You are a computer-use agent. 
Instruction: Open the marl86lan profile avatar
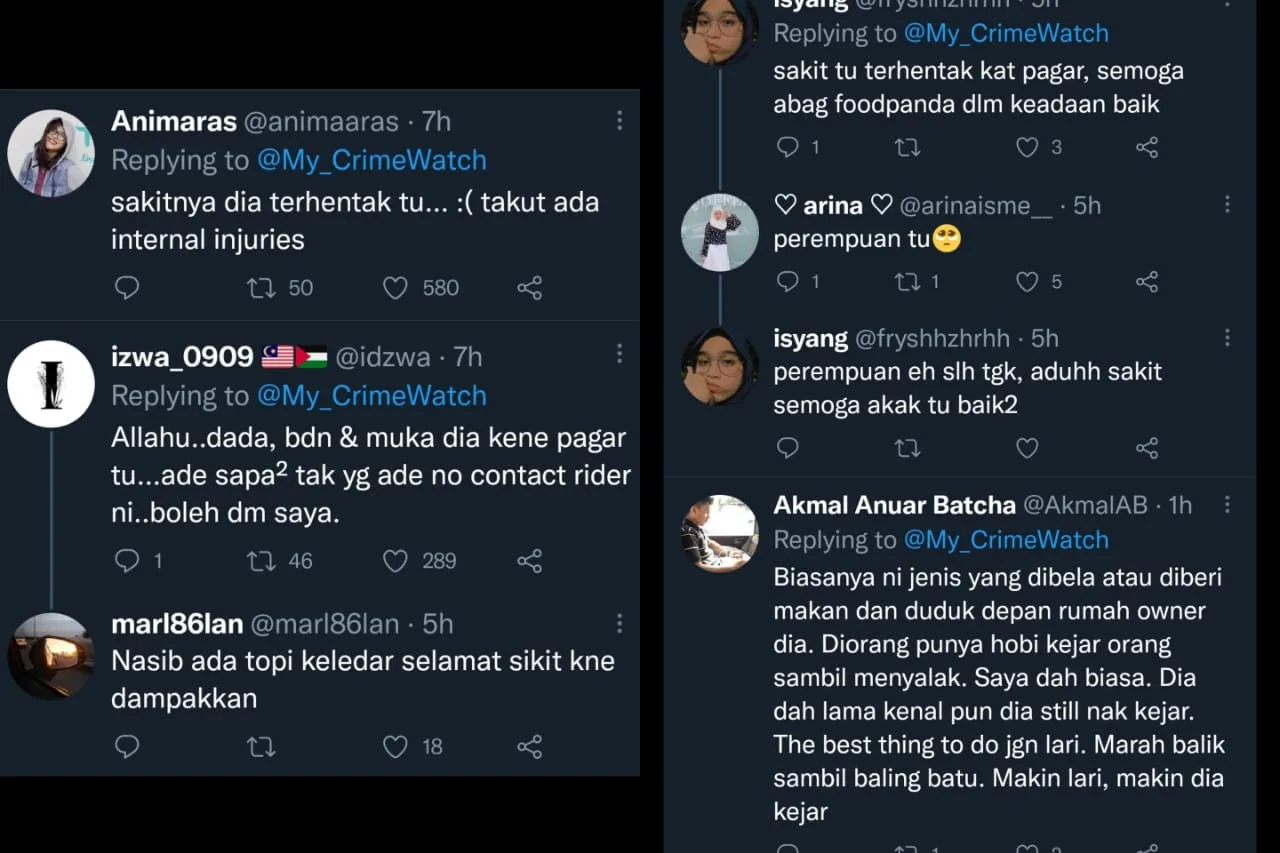pos(50,656)
